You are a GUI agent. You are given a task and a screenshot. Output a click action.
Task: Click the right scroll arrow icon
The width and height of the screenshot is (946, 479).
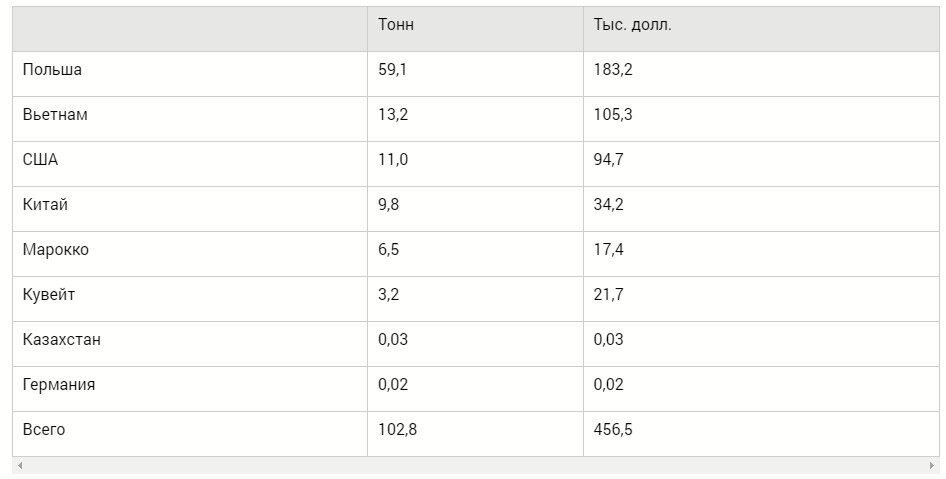pos(932,466)
